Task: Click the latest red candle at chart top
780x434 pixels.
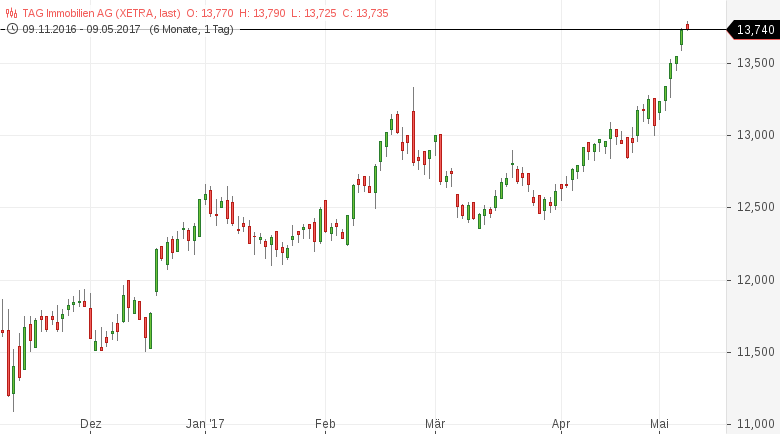Action: 687,26
